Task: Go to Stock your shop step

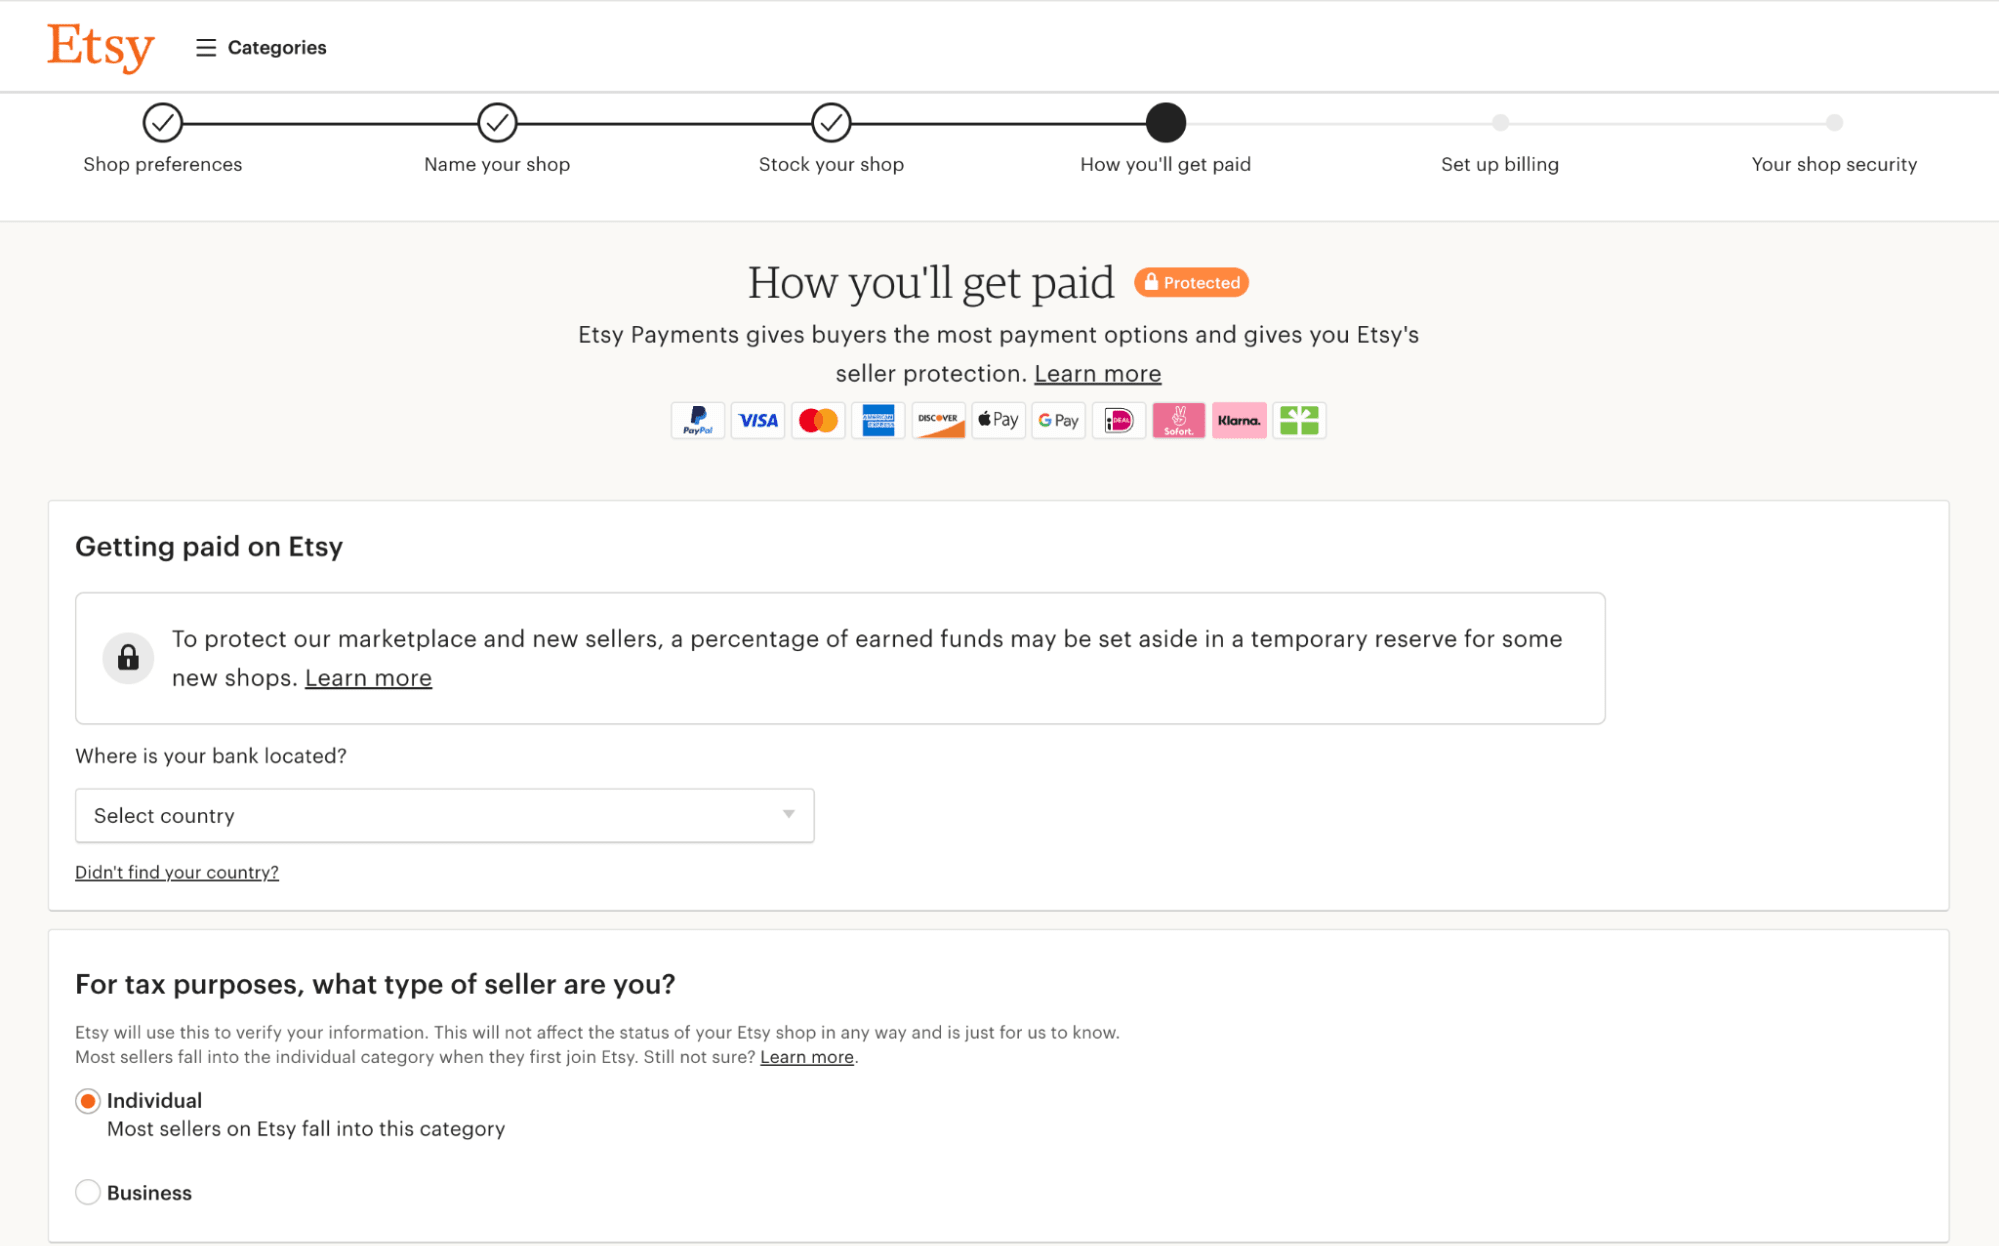Action: click(831, 123)
